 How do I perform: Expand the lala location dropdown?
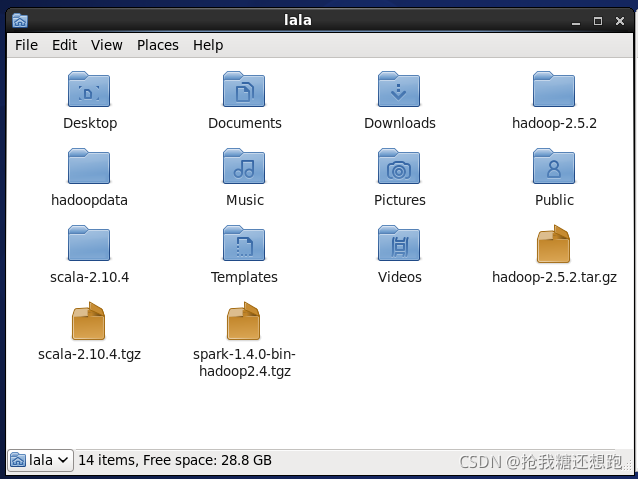click(x=40, y=460)
